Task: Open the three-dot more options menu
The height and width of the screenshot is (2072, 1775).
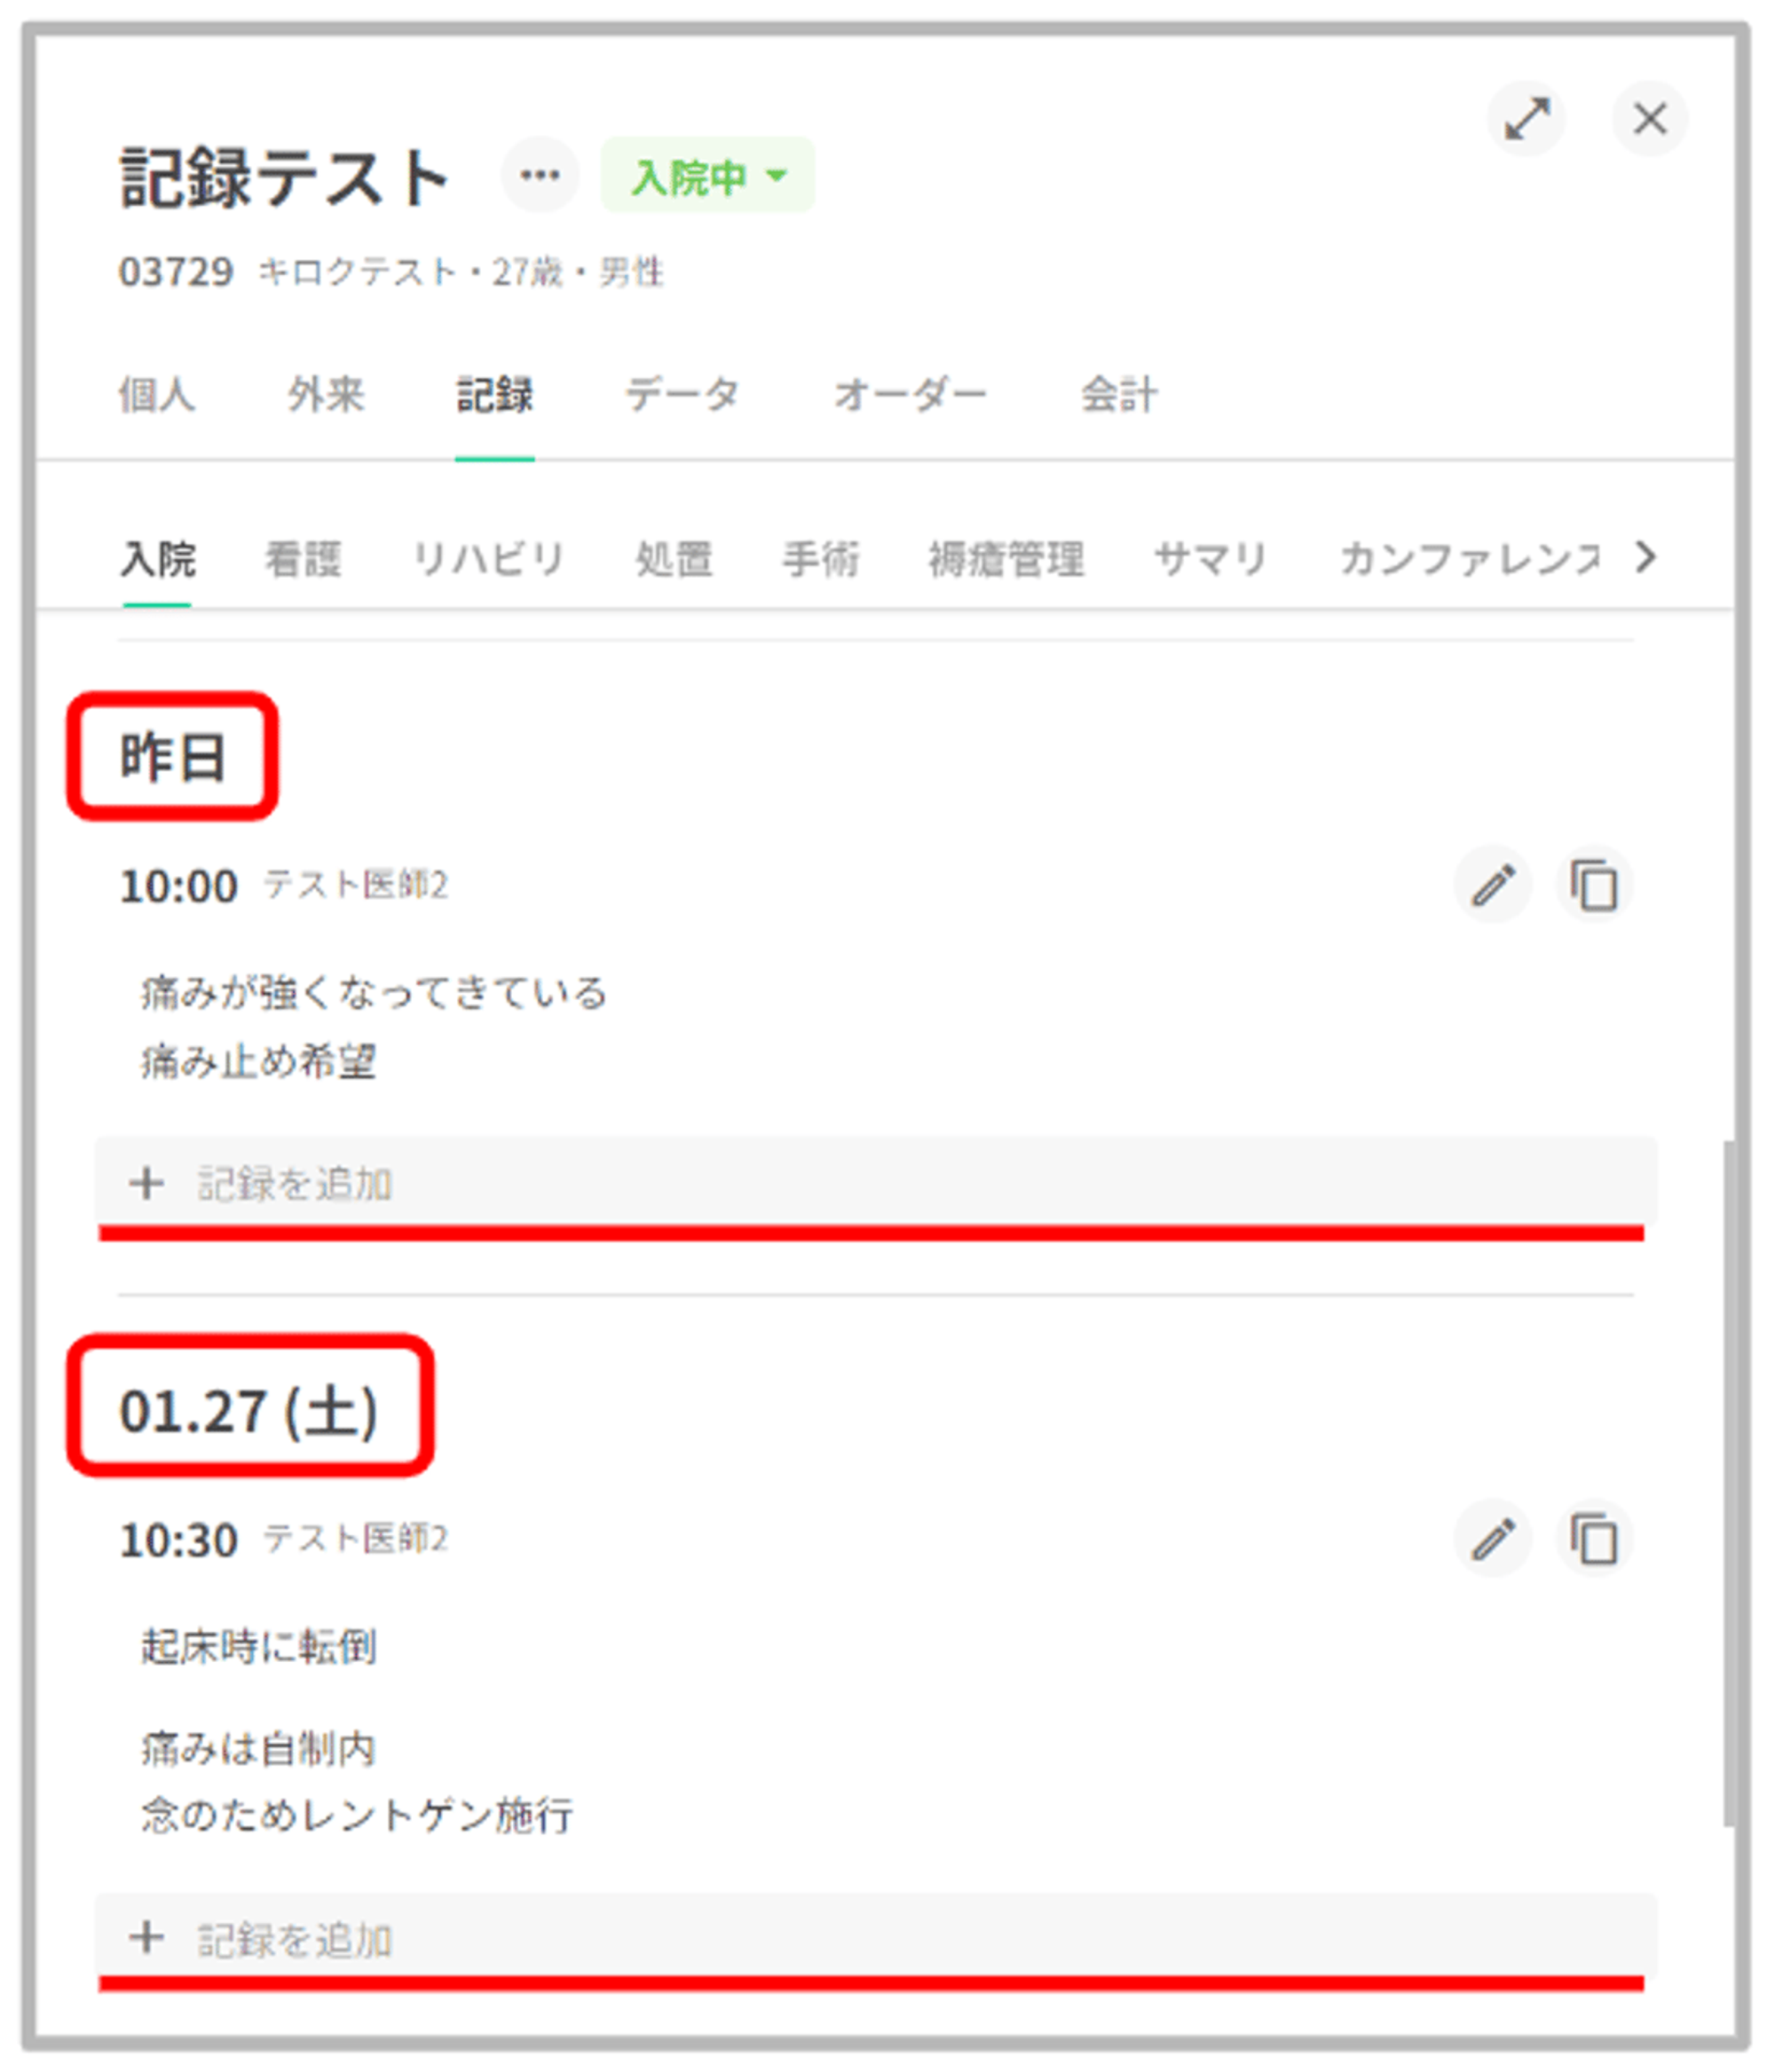Action: (x=540, y=176)
